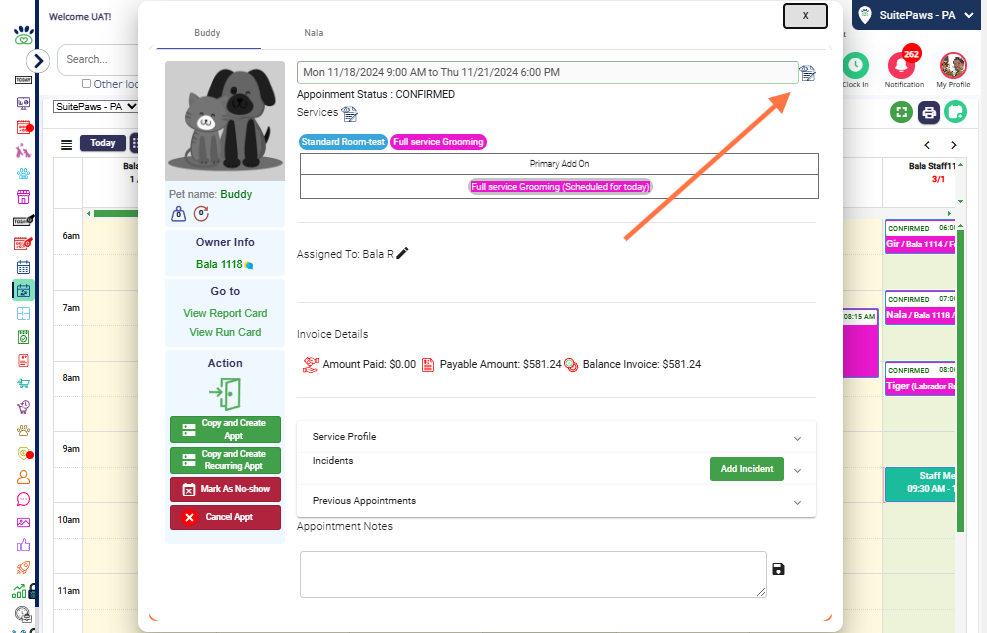Go to next calendar page arrow
Viewport: 987px width, 633px height.
tap(954, 145)
